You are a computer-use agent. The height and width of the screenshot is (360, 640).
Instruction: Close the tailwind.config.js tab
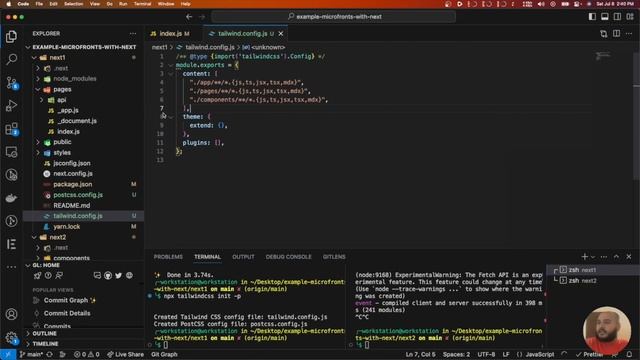281,33
